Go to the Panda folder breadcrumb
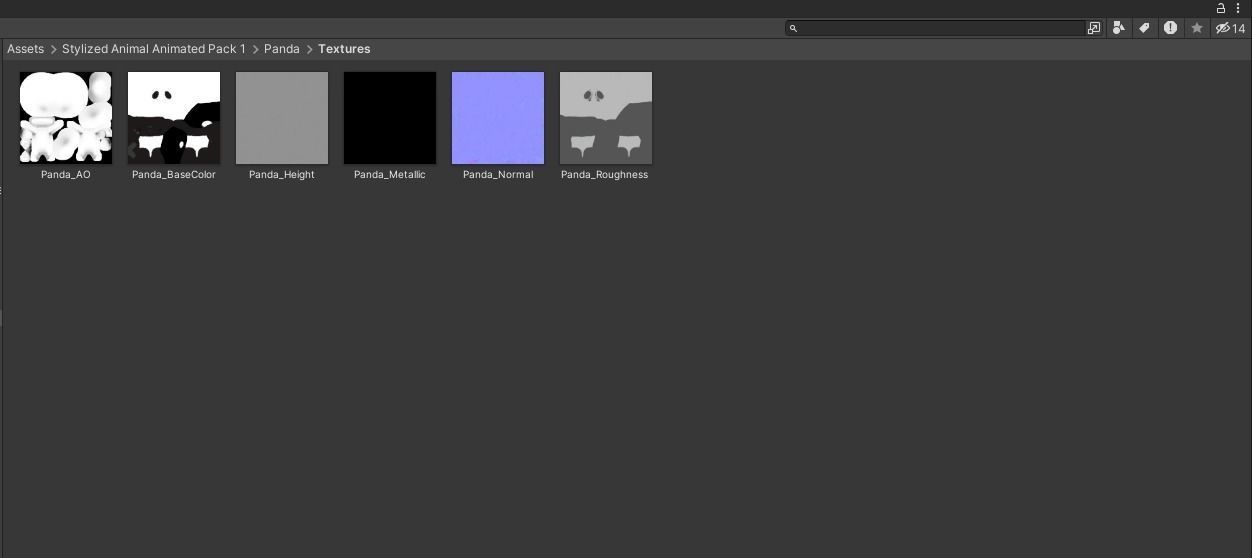Viewport: 1252px width, 558px height. (282, 49)
